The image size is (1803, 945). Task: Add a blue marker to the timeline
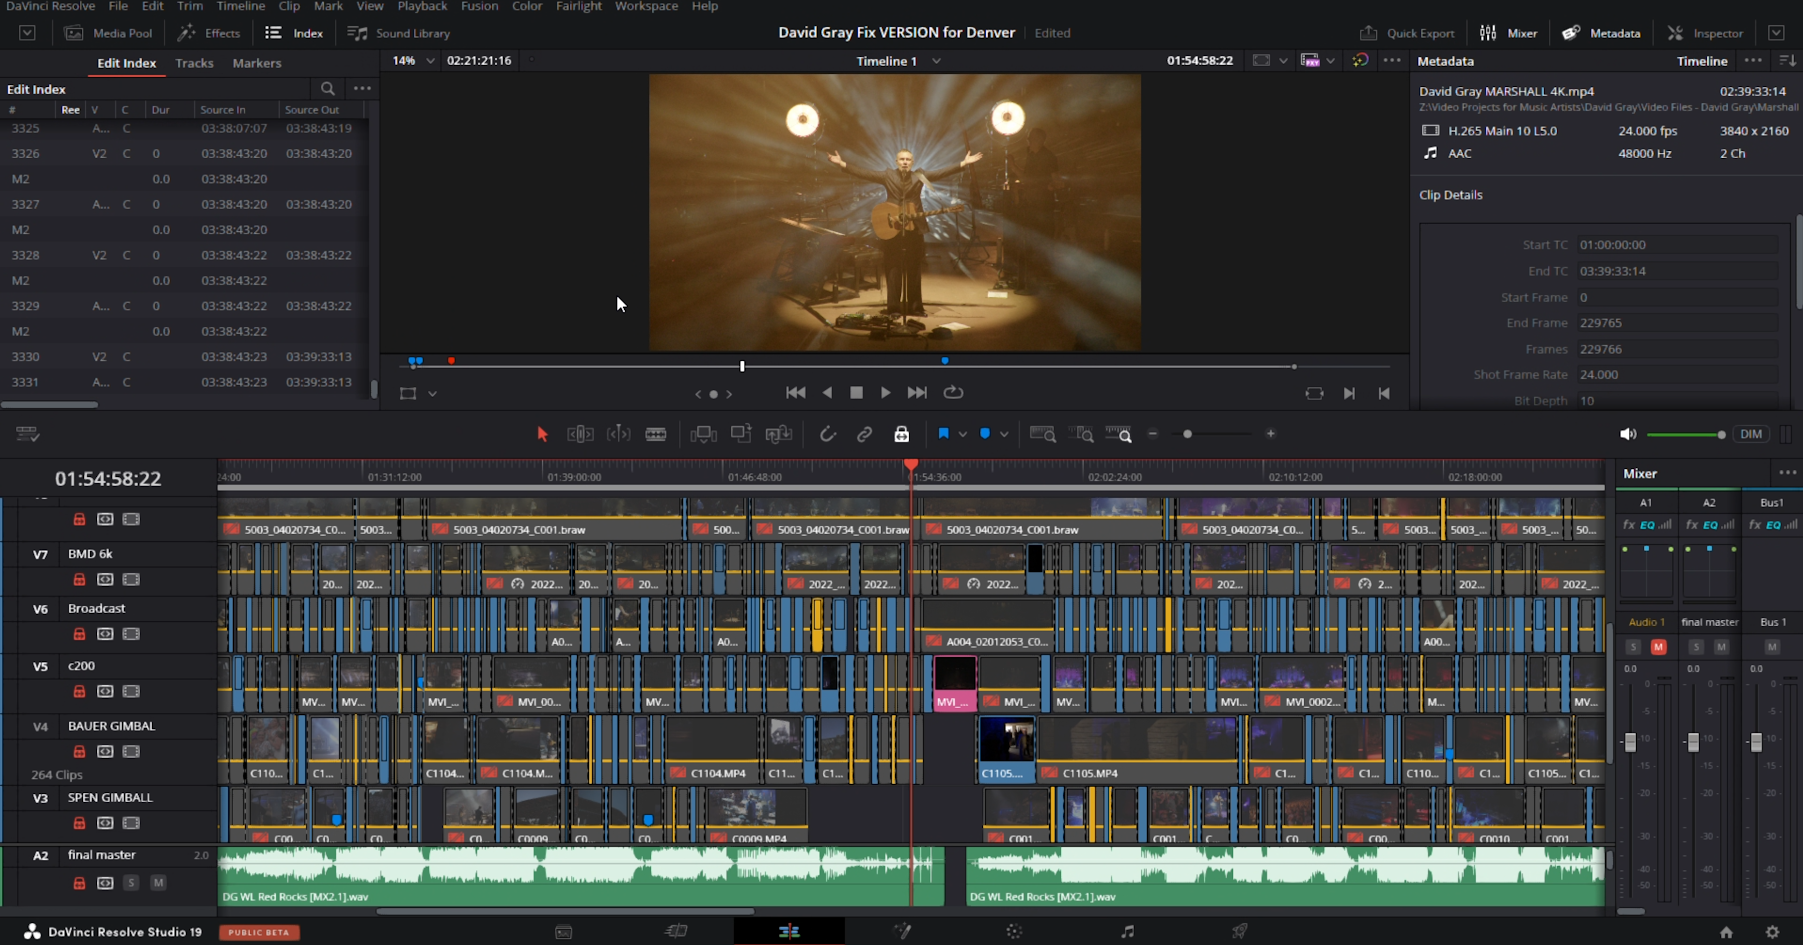[x=985, y=433]
